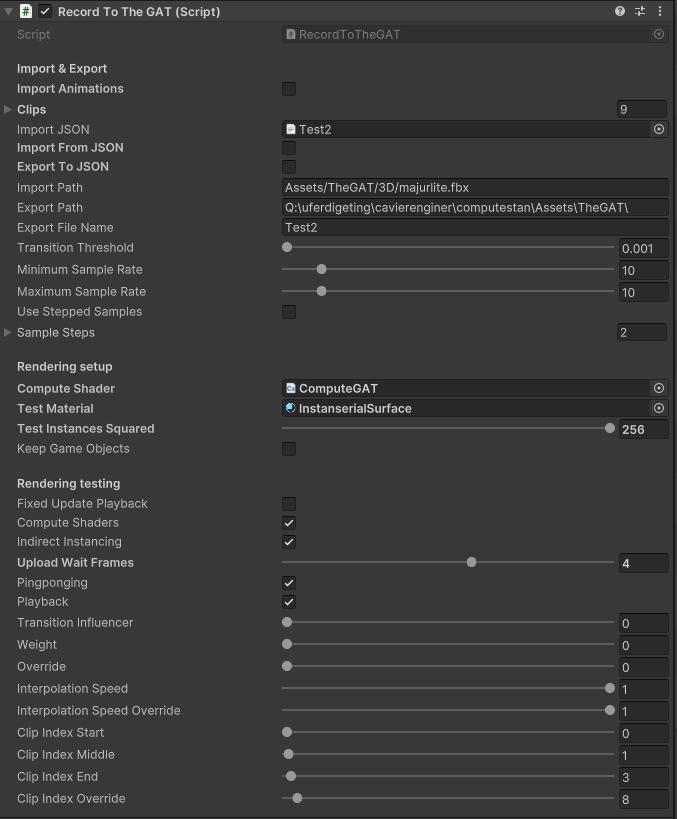Viewport: 677px width, 819px height.
Task: Click object picker for Import JSON field
Action: click(x=659, y=129)
